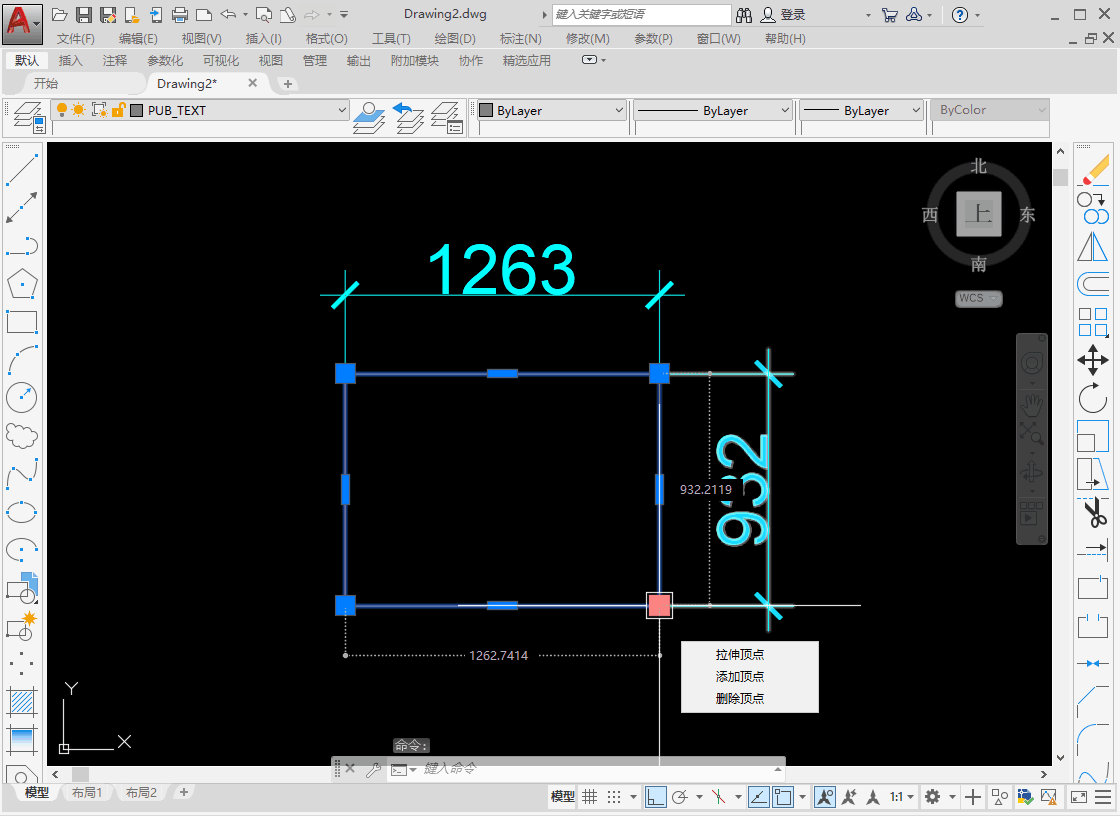Click the Offset modify tool
1120x816 pixels.
coord(1093,284)
